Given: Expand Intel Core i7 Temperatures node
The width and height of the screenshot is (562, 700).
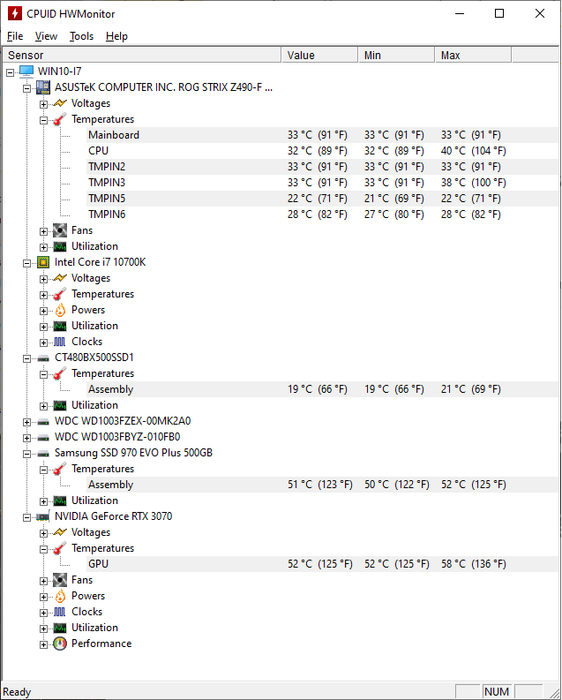Looking at the screenshot, I should click(43, 295).
